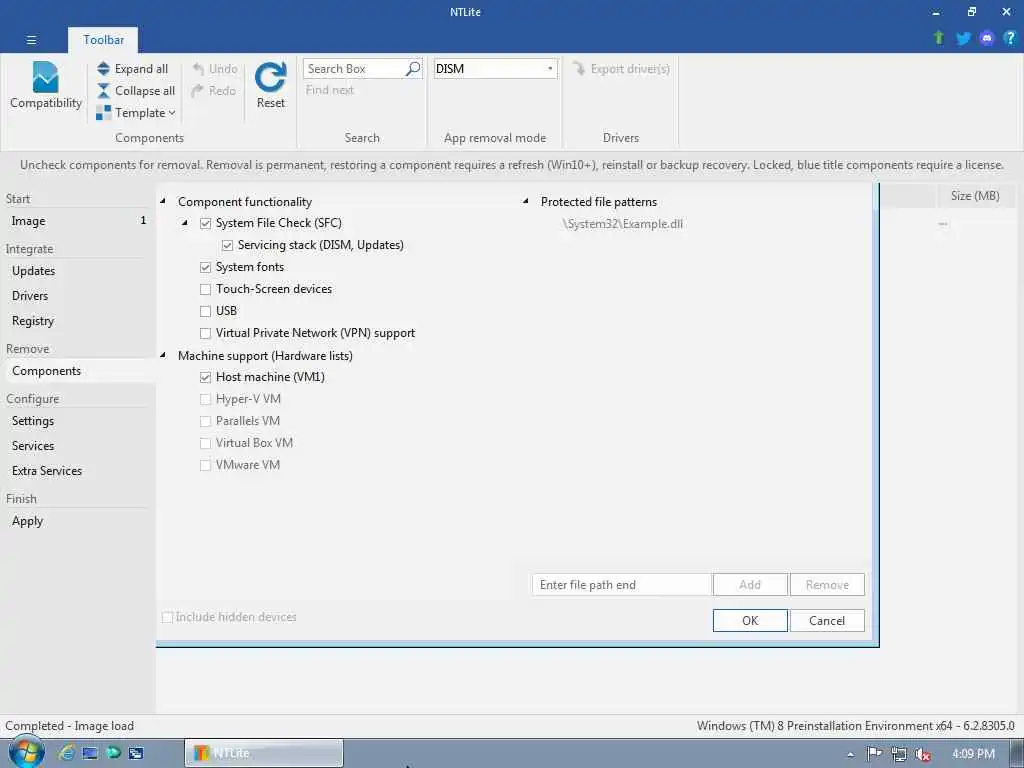Click the green update arrow icon
The image size is (1024, 768).
[939, 38]
